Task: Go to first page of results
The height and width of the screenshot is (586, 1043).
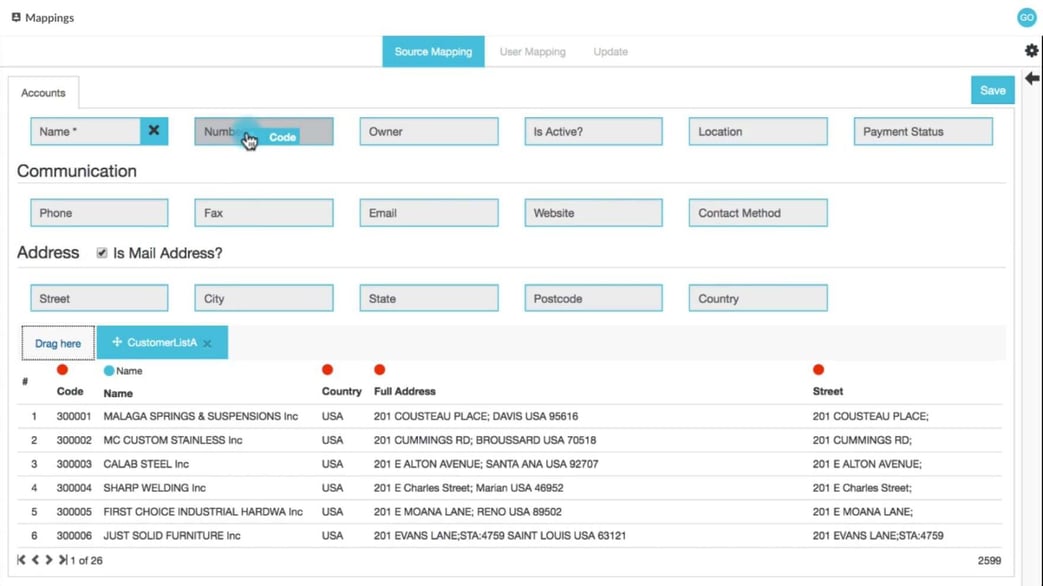Action: coord(21,560)
